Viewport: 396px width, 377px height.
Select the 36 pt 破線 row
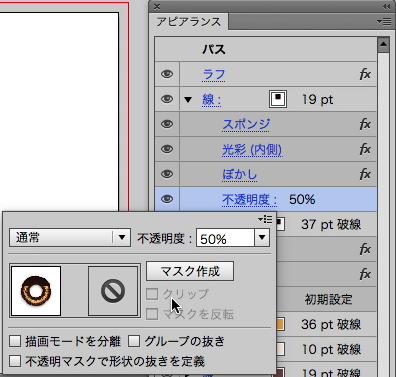(327, 324)
